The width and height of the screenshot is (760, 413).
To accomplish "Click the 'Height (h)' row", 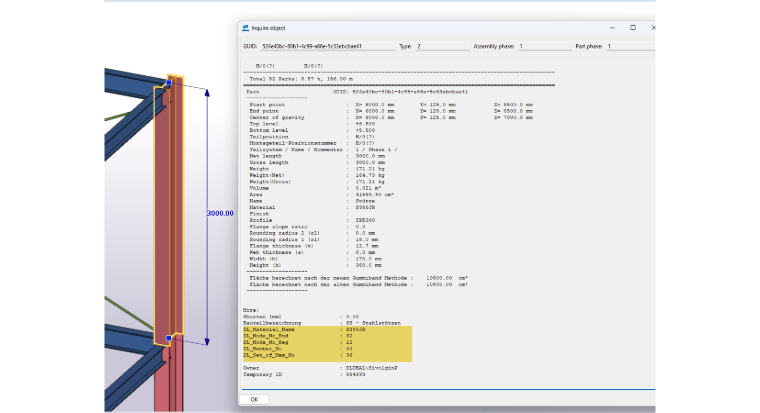I will click(x=315, y=265).
